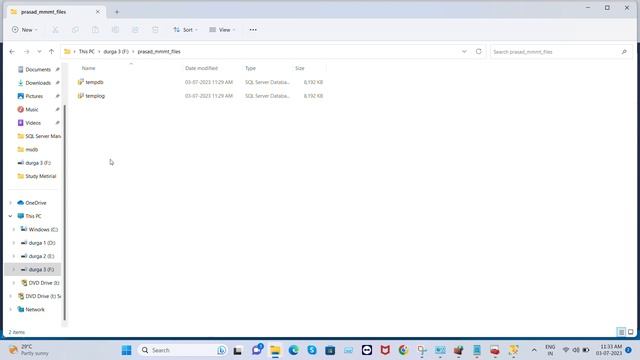This screenshot has height=360, width=640.
Task: Switch to Large icons view in status bar
Action: [x=631, y=332]
